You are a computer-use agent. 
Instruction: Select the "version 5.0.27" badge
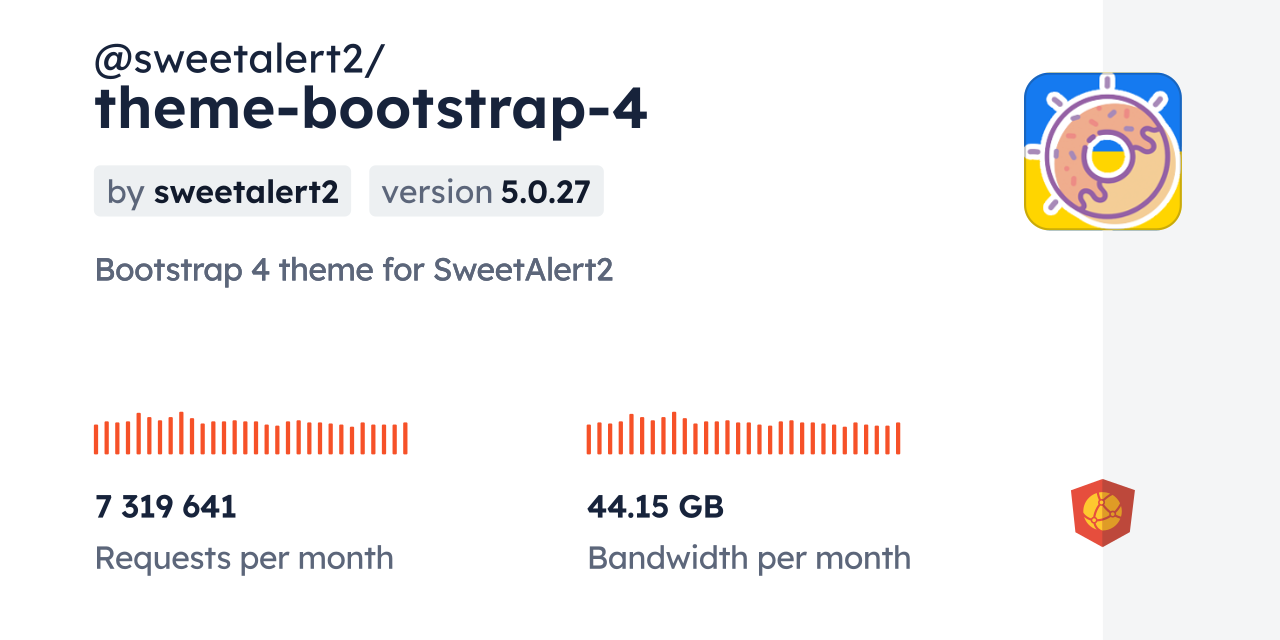pyautogui.click(x=486, y=192)
